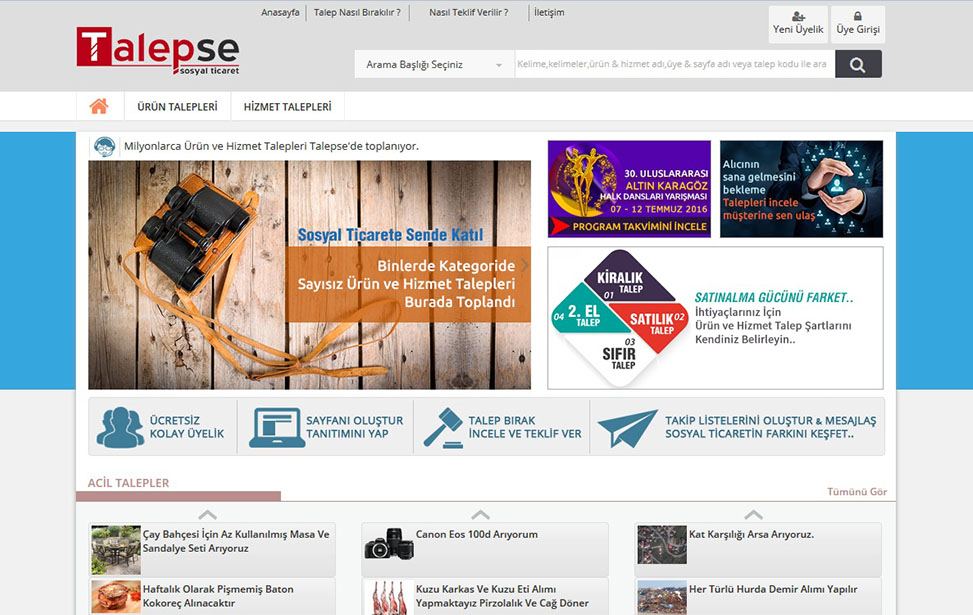Click the paper plane Takip Listeleri icon
973x615 pixels.
[x=627, y=428]
